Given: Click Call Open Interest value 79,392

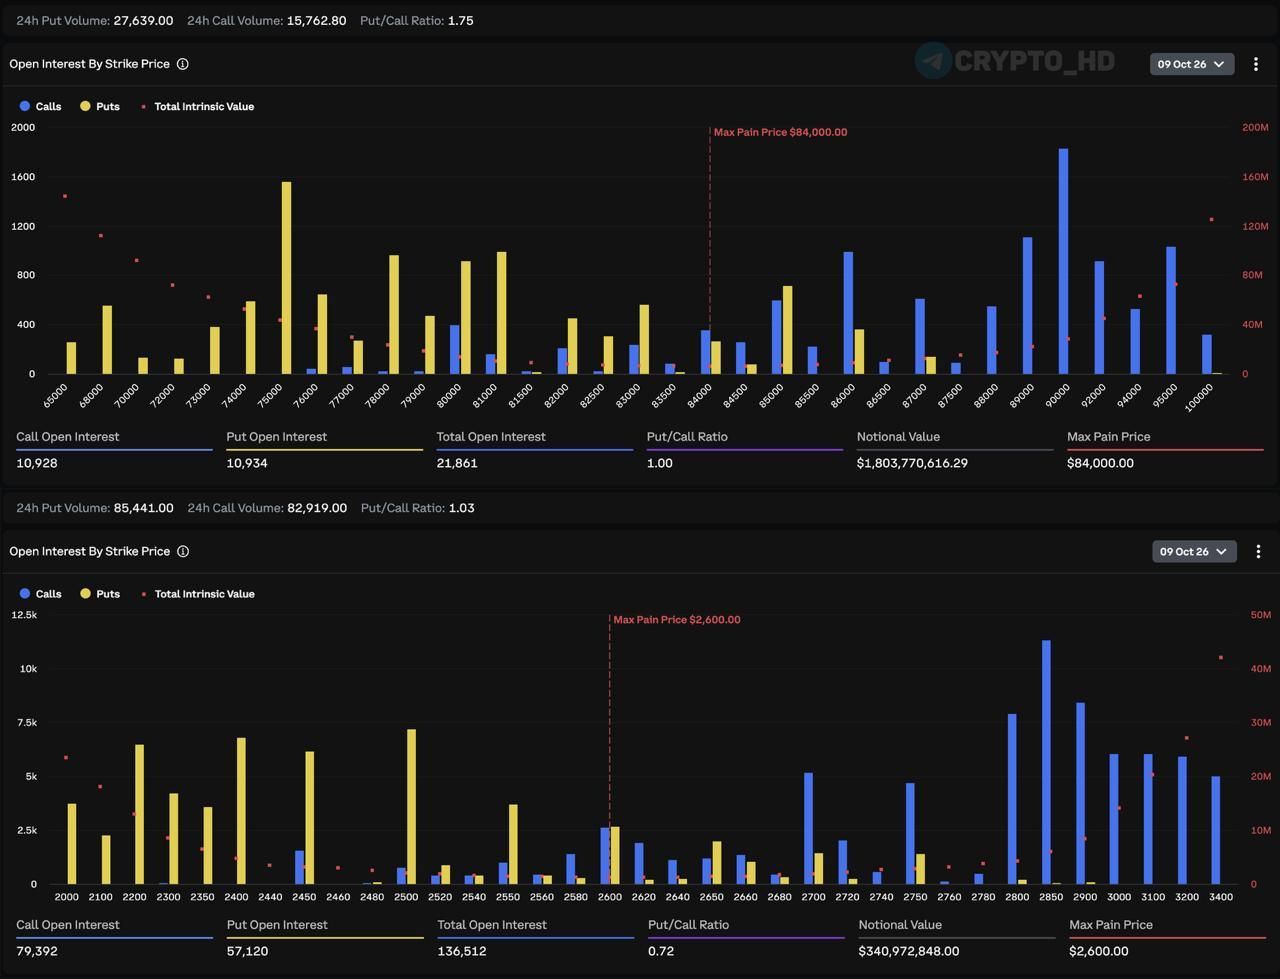Looking at the screenshot, I should pyautogui.click(x=37, y=951).
